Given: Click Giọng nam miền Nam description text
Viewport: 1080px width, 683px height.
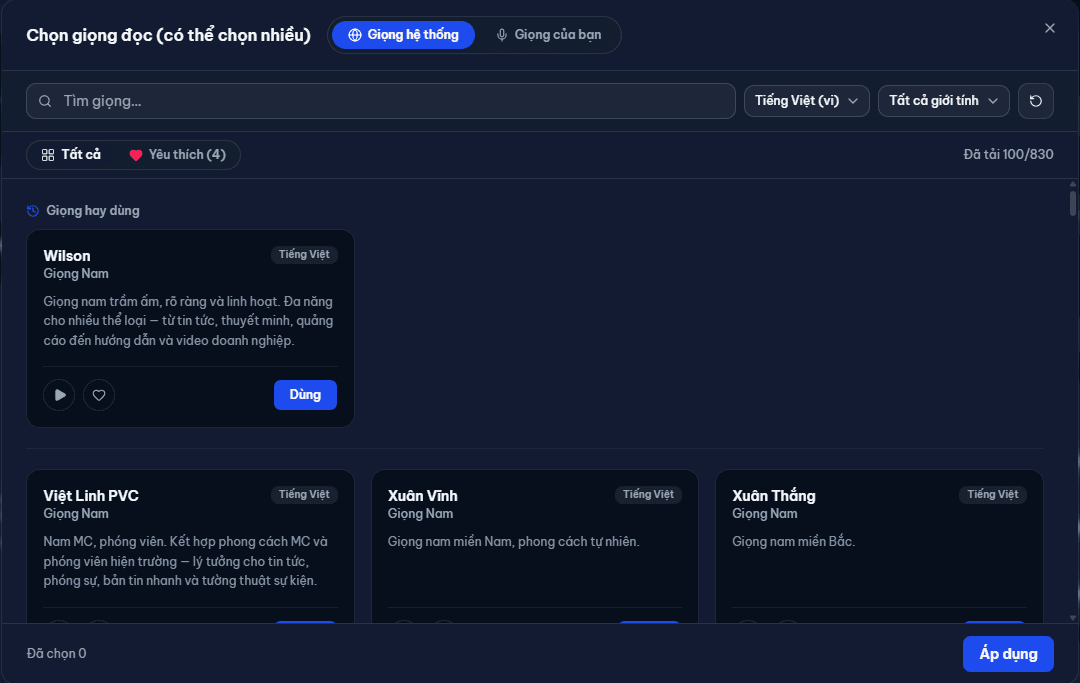Looking at the screenshot, I should coord(514,542).
